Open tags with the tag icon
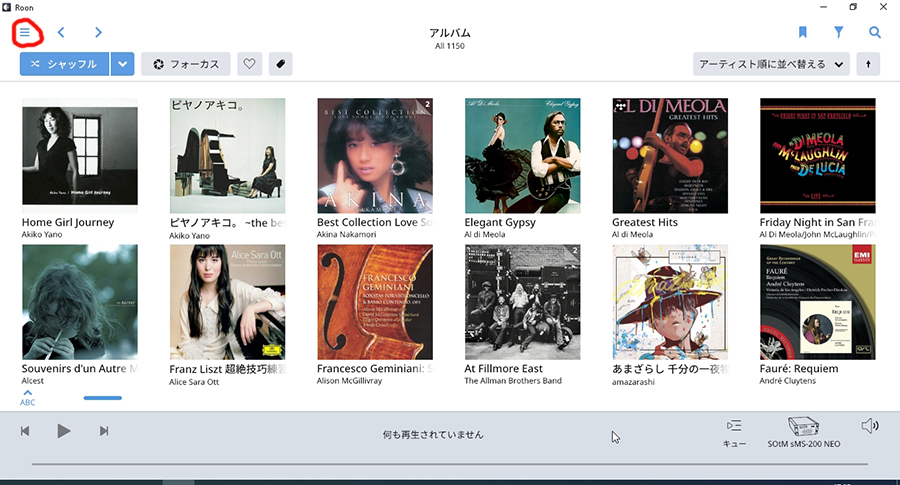The height and width of the screenshot is (485, 900). tap(280, 64)
